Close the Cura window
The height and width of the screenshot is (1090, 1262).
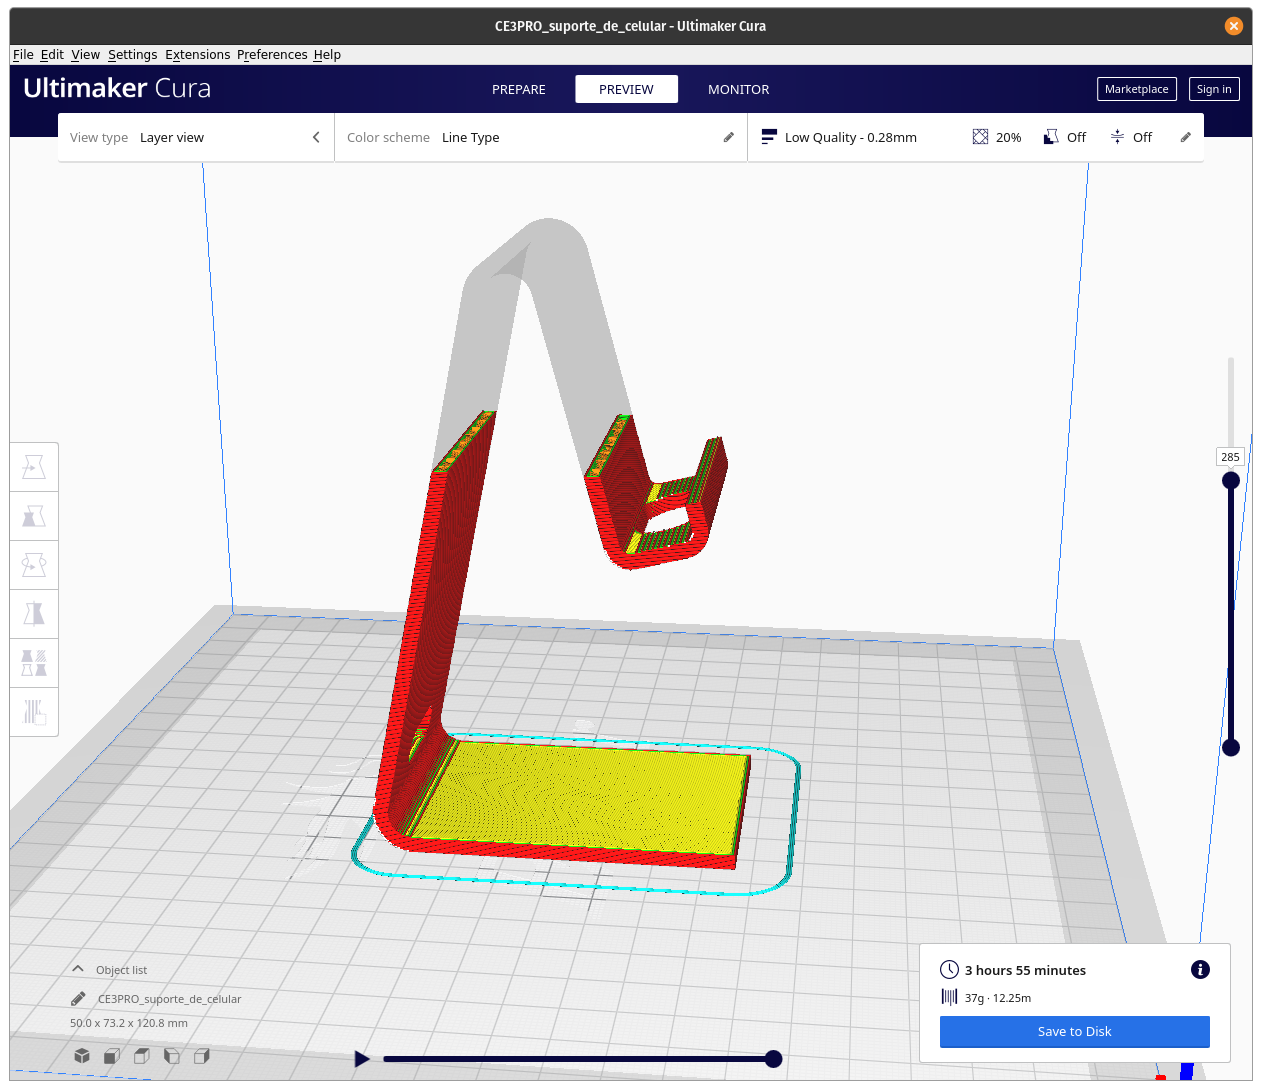1234,26
